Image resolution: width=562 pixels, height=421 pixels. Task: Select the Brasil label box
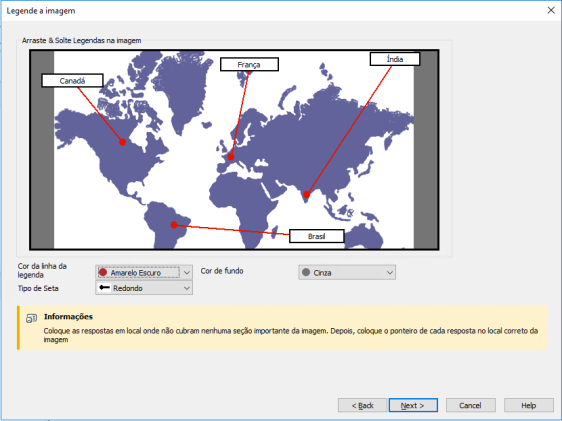coord(316,236)
